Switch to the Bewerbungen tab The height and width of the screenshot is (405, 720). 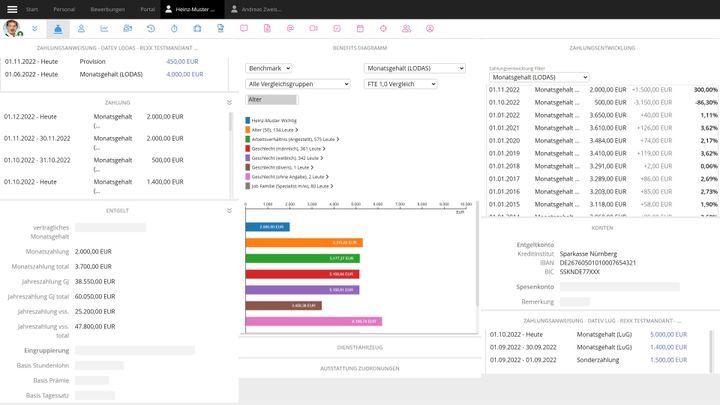(107, 8)
